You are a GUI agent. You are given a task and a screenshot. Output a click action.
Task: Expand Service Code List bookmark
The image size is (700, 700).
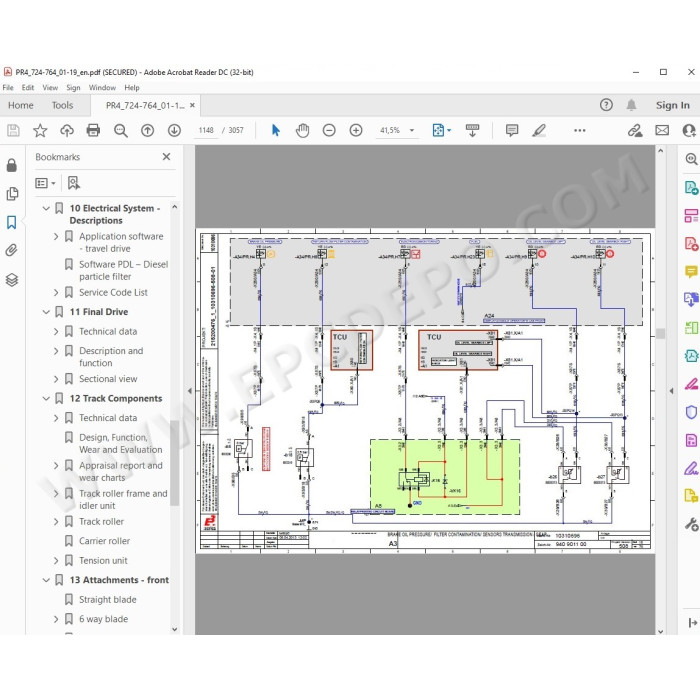point(56,292)
